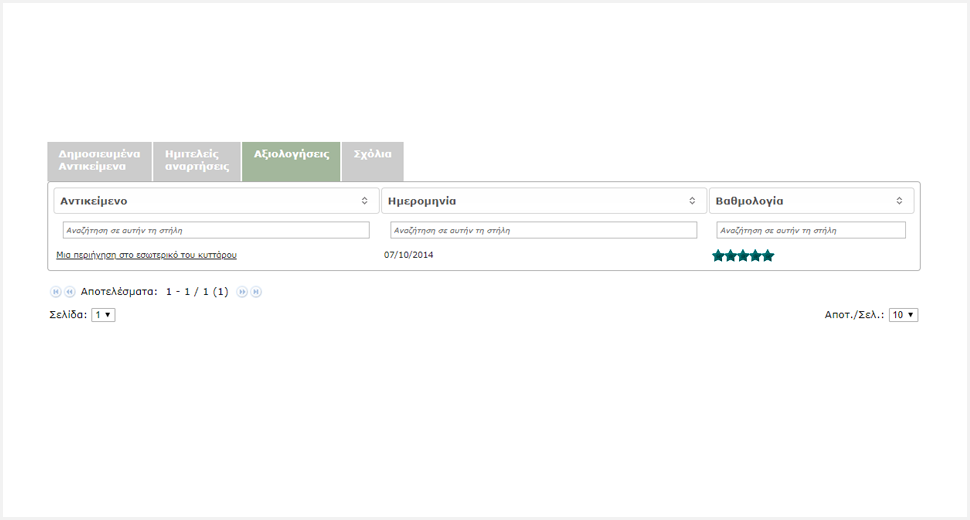This screenshot has width=970, height=520.
Task: Click sort arrows in Ημερομηνία column header
Action: 692,201
